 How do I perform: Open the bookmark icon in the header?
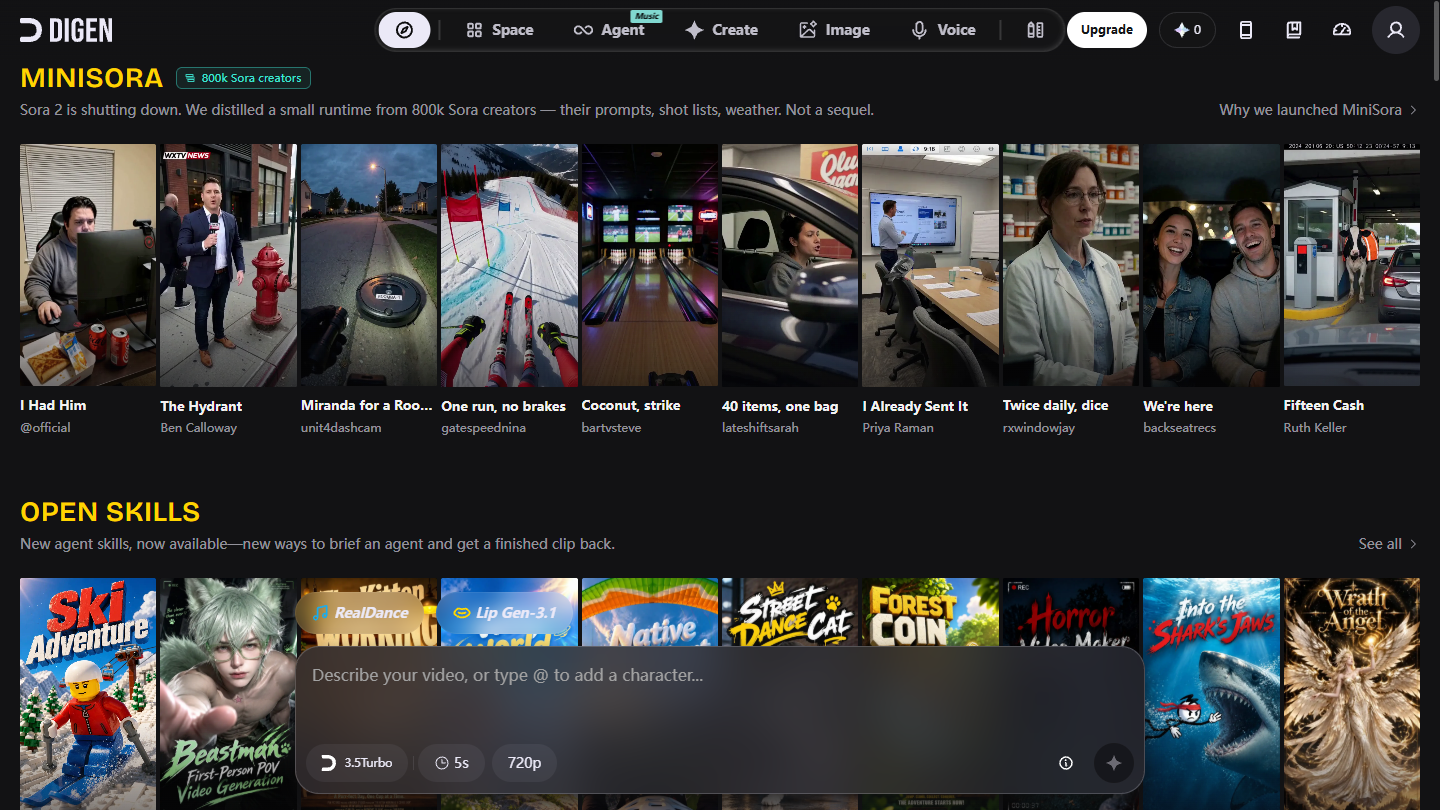(1293, 30)
